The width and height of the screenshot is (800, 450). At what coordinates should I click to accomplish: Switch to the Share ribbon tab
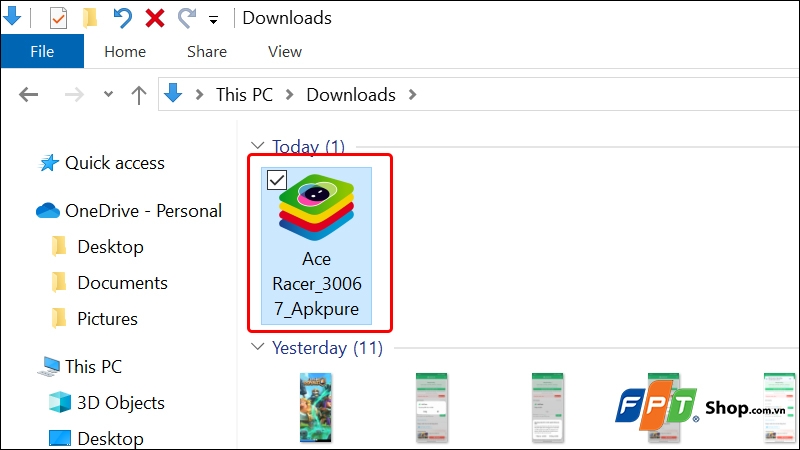coord(207,52)
